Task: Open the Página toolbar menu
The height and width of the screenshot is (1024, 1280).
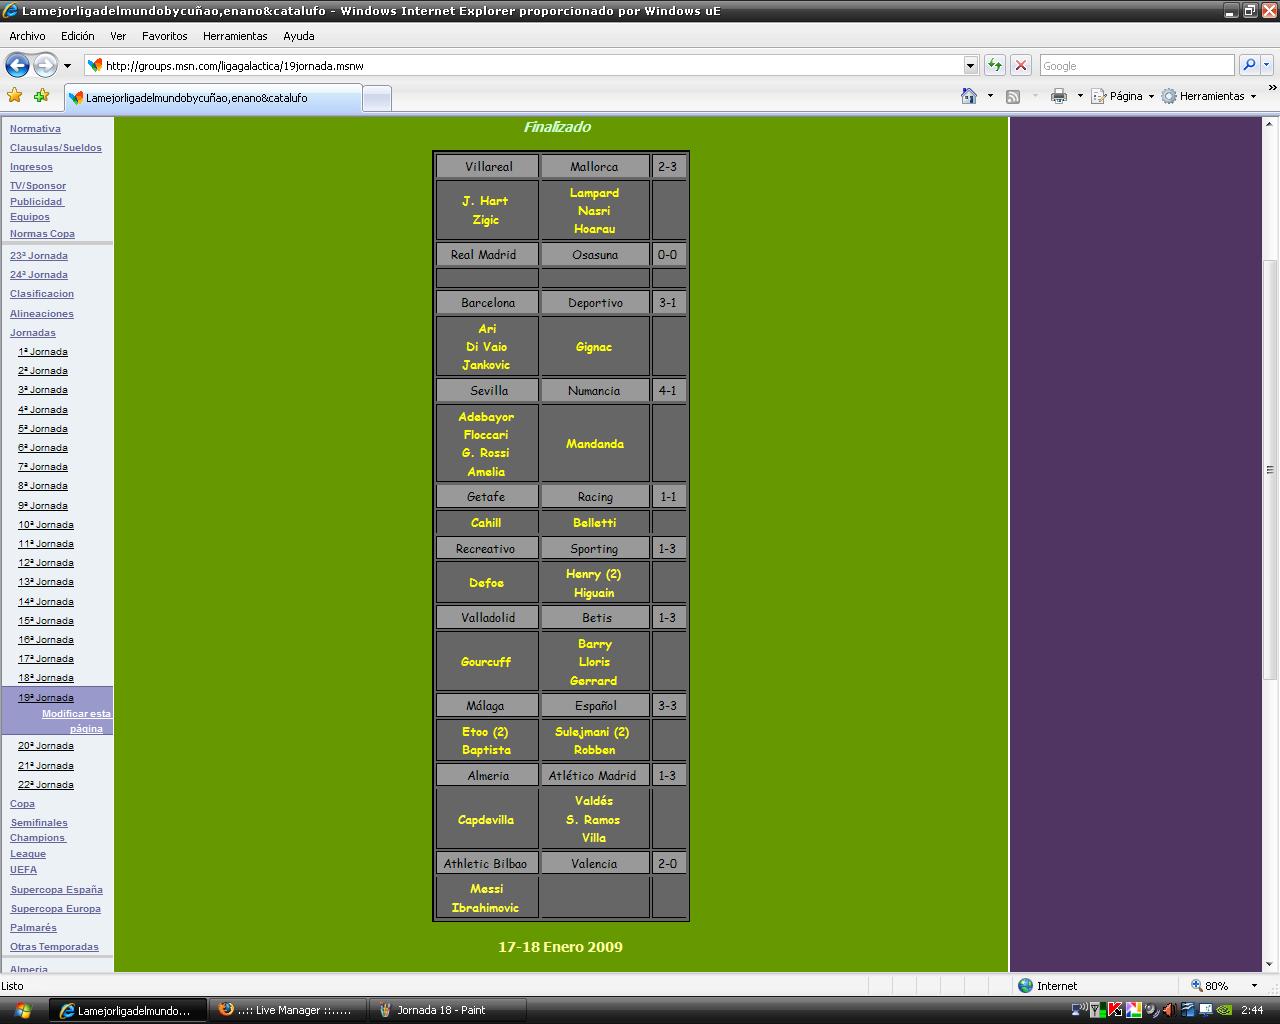Action: coord(1122,96)
